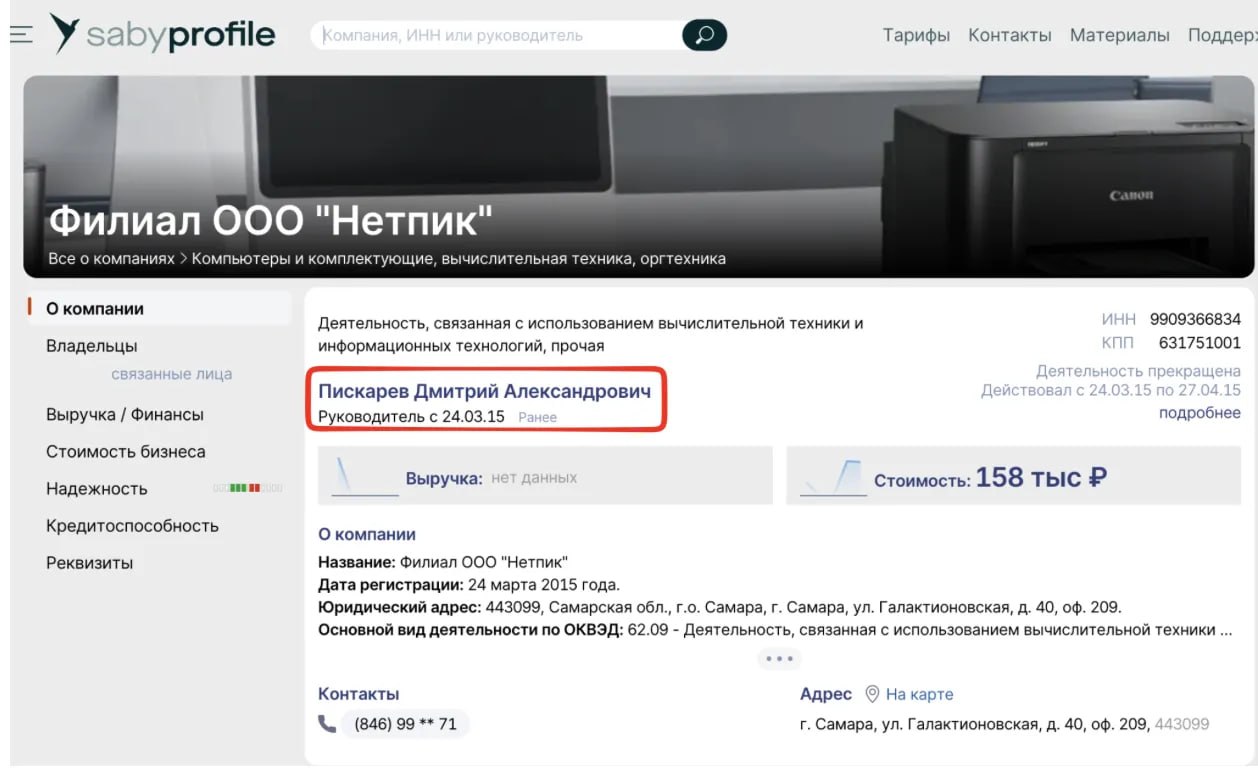Click the Адрес heading link
Image resolution: width=1258 pixels, height=768 pixels.
tap(826, 694)
